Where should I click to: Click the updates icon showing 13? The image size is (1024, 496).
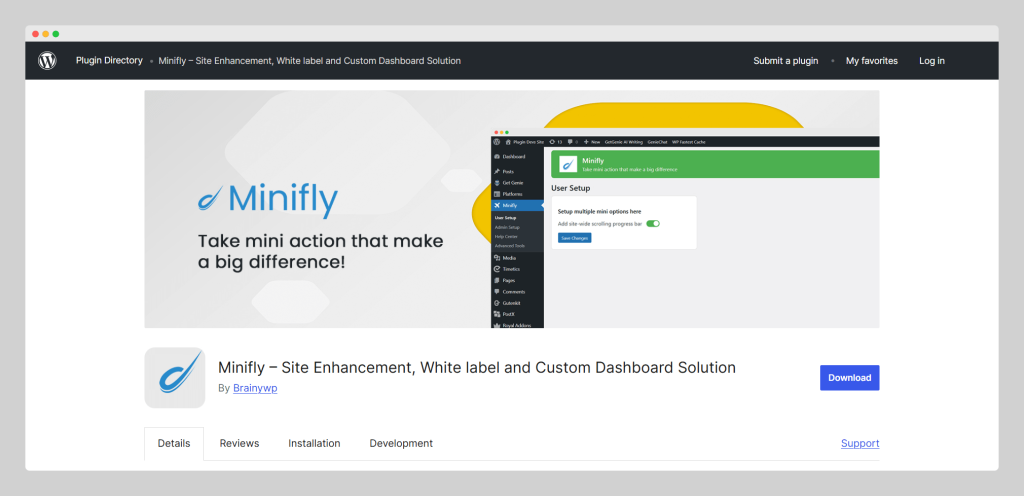tap(552, 142)
